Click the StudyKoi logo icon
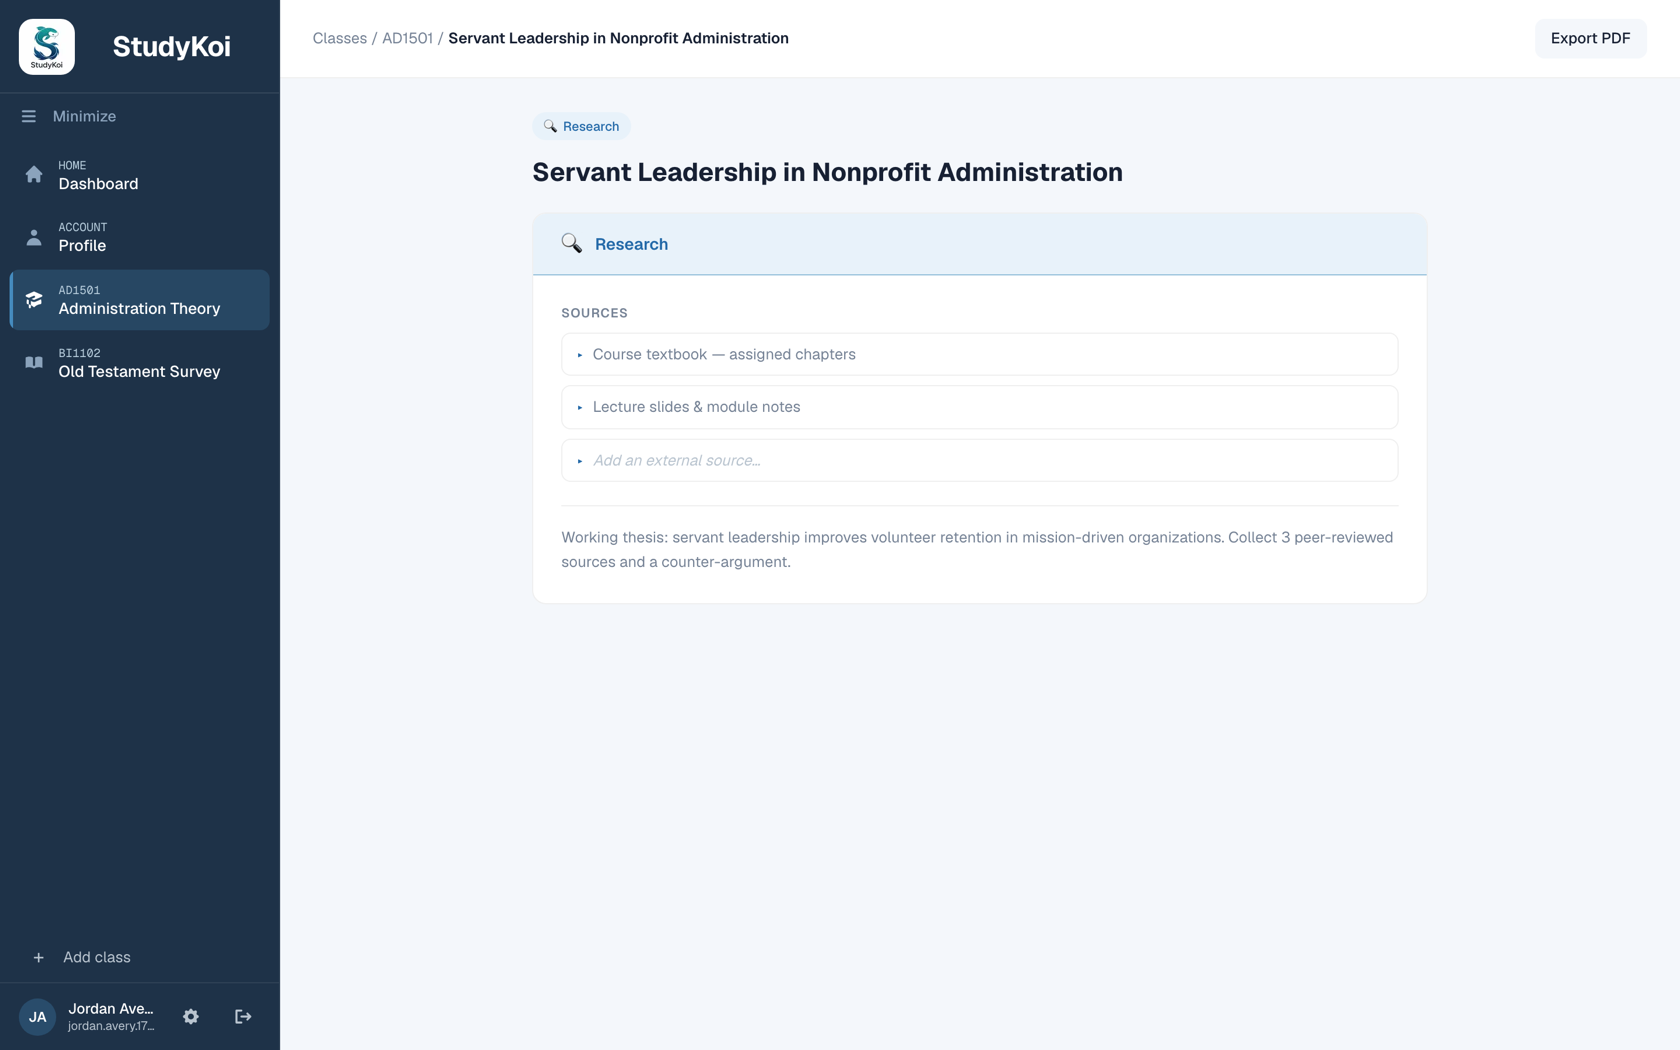The image size is (1680, 1050). (x=47, y=47)
